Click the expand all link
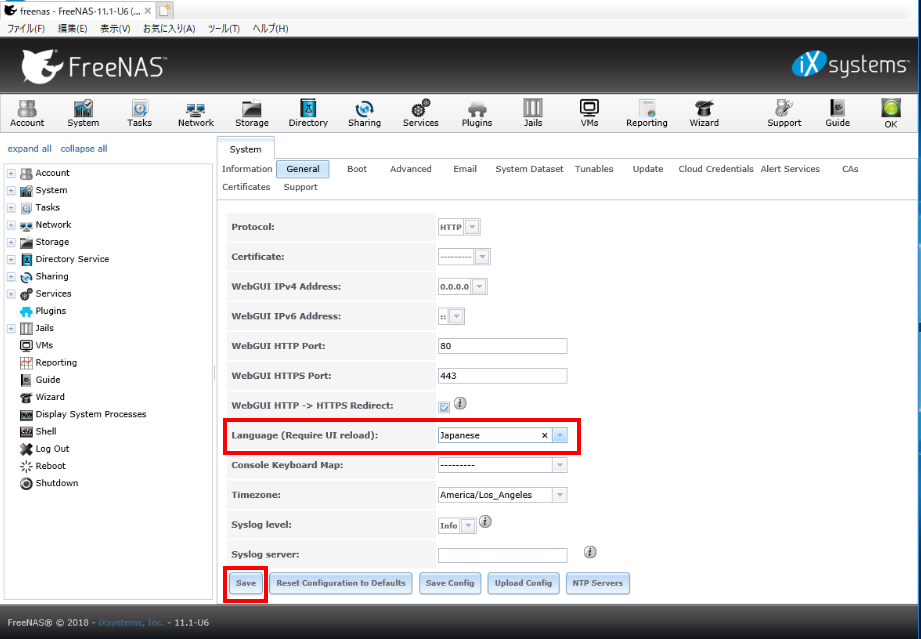 click(29, 149)
